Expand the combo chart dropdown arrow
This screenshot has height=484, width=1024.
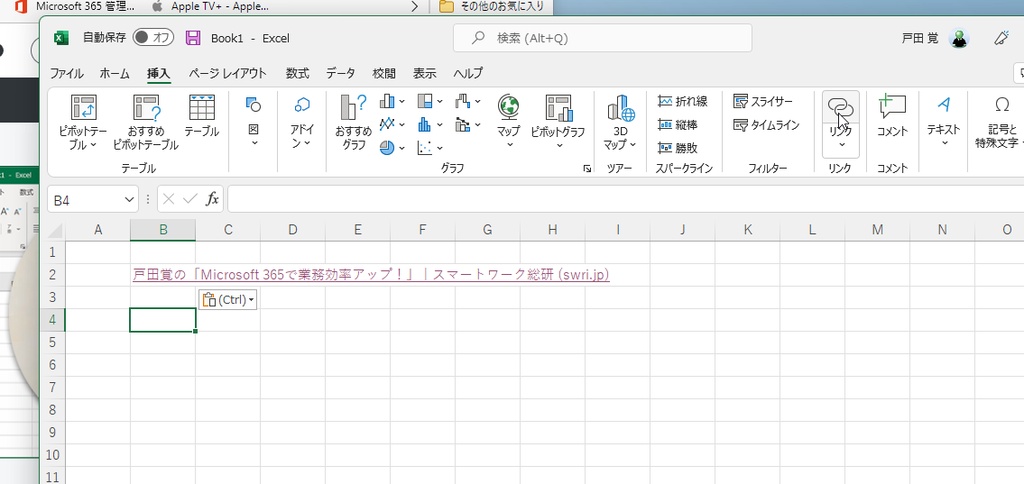coord(477,125)
